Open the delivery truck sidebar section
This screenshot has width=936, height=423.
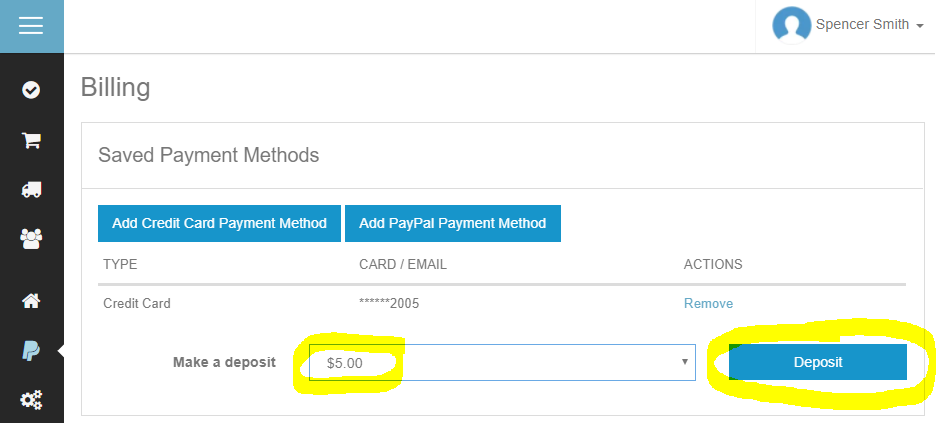point(31,190)
